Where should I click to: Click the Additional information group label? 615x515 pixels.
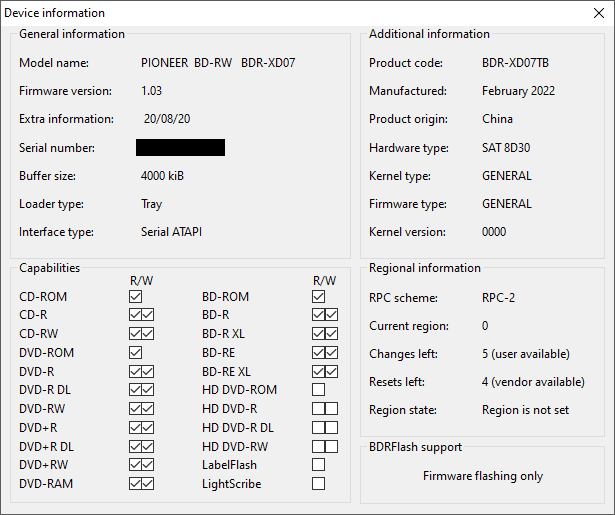coord(429,34)
